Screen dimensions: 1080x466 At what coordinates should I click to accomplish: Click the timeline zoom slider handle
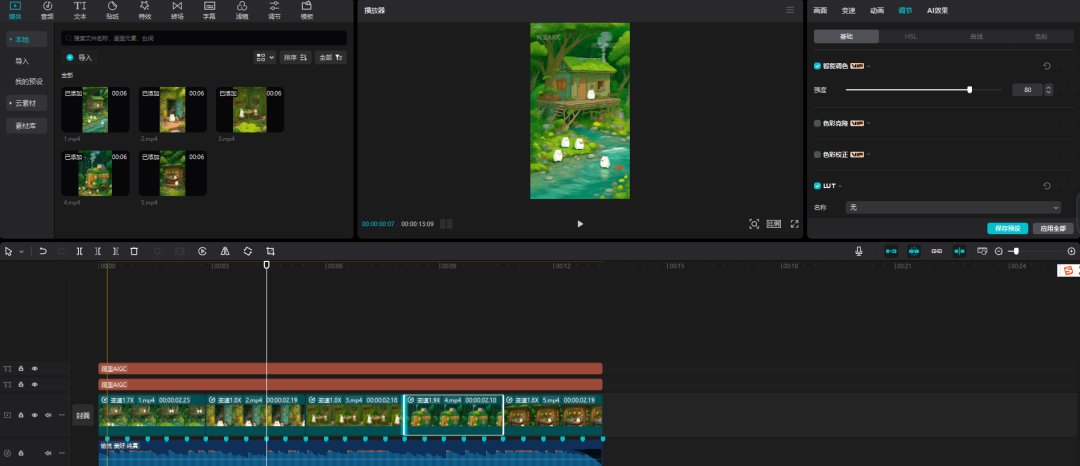point(1016,251)
